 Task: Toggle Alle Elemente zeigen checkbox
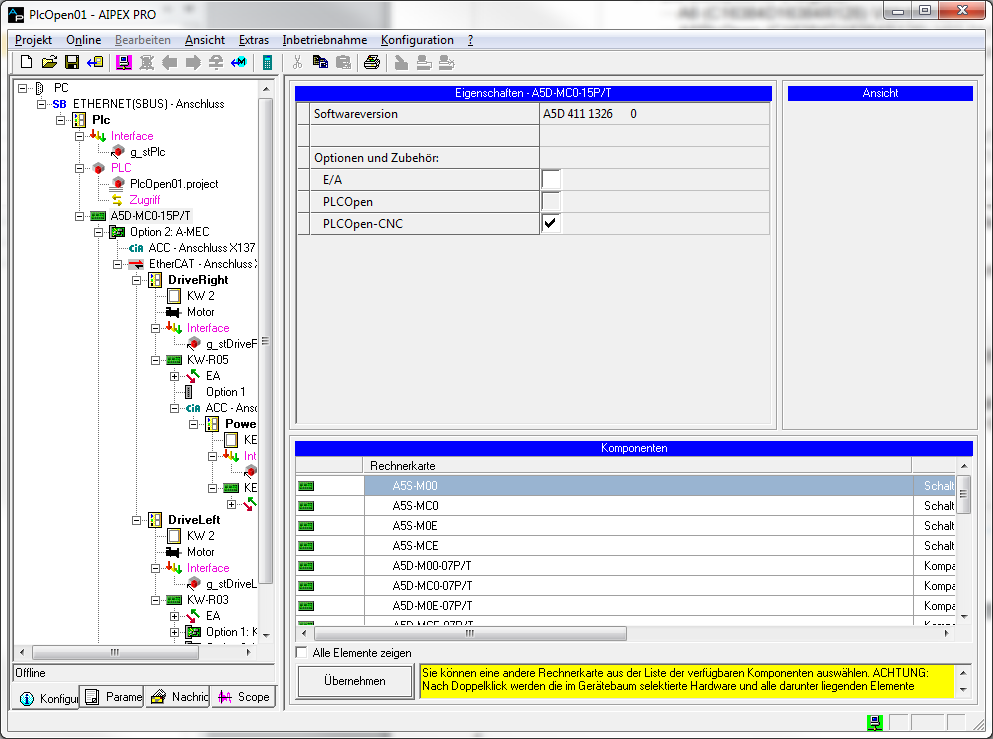click(302, 652)
